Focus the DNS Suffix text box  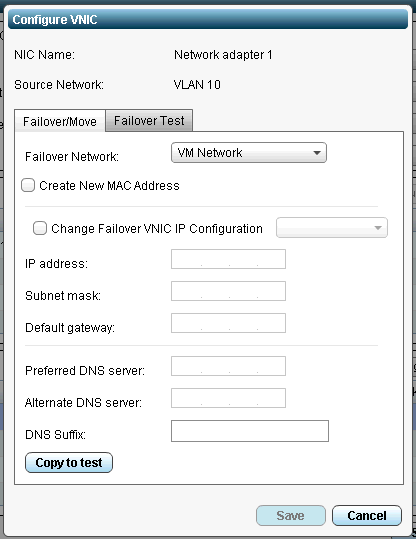pos(250,431)
